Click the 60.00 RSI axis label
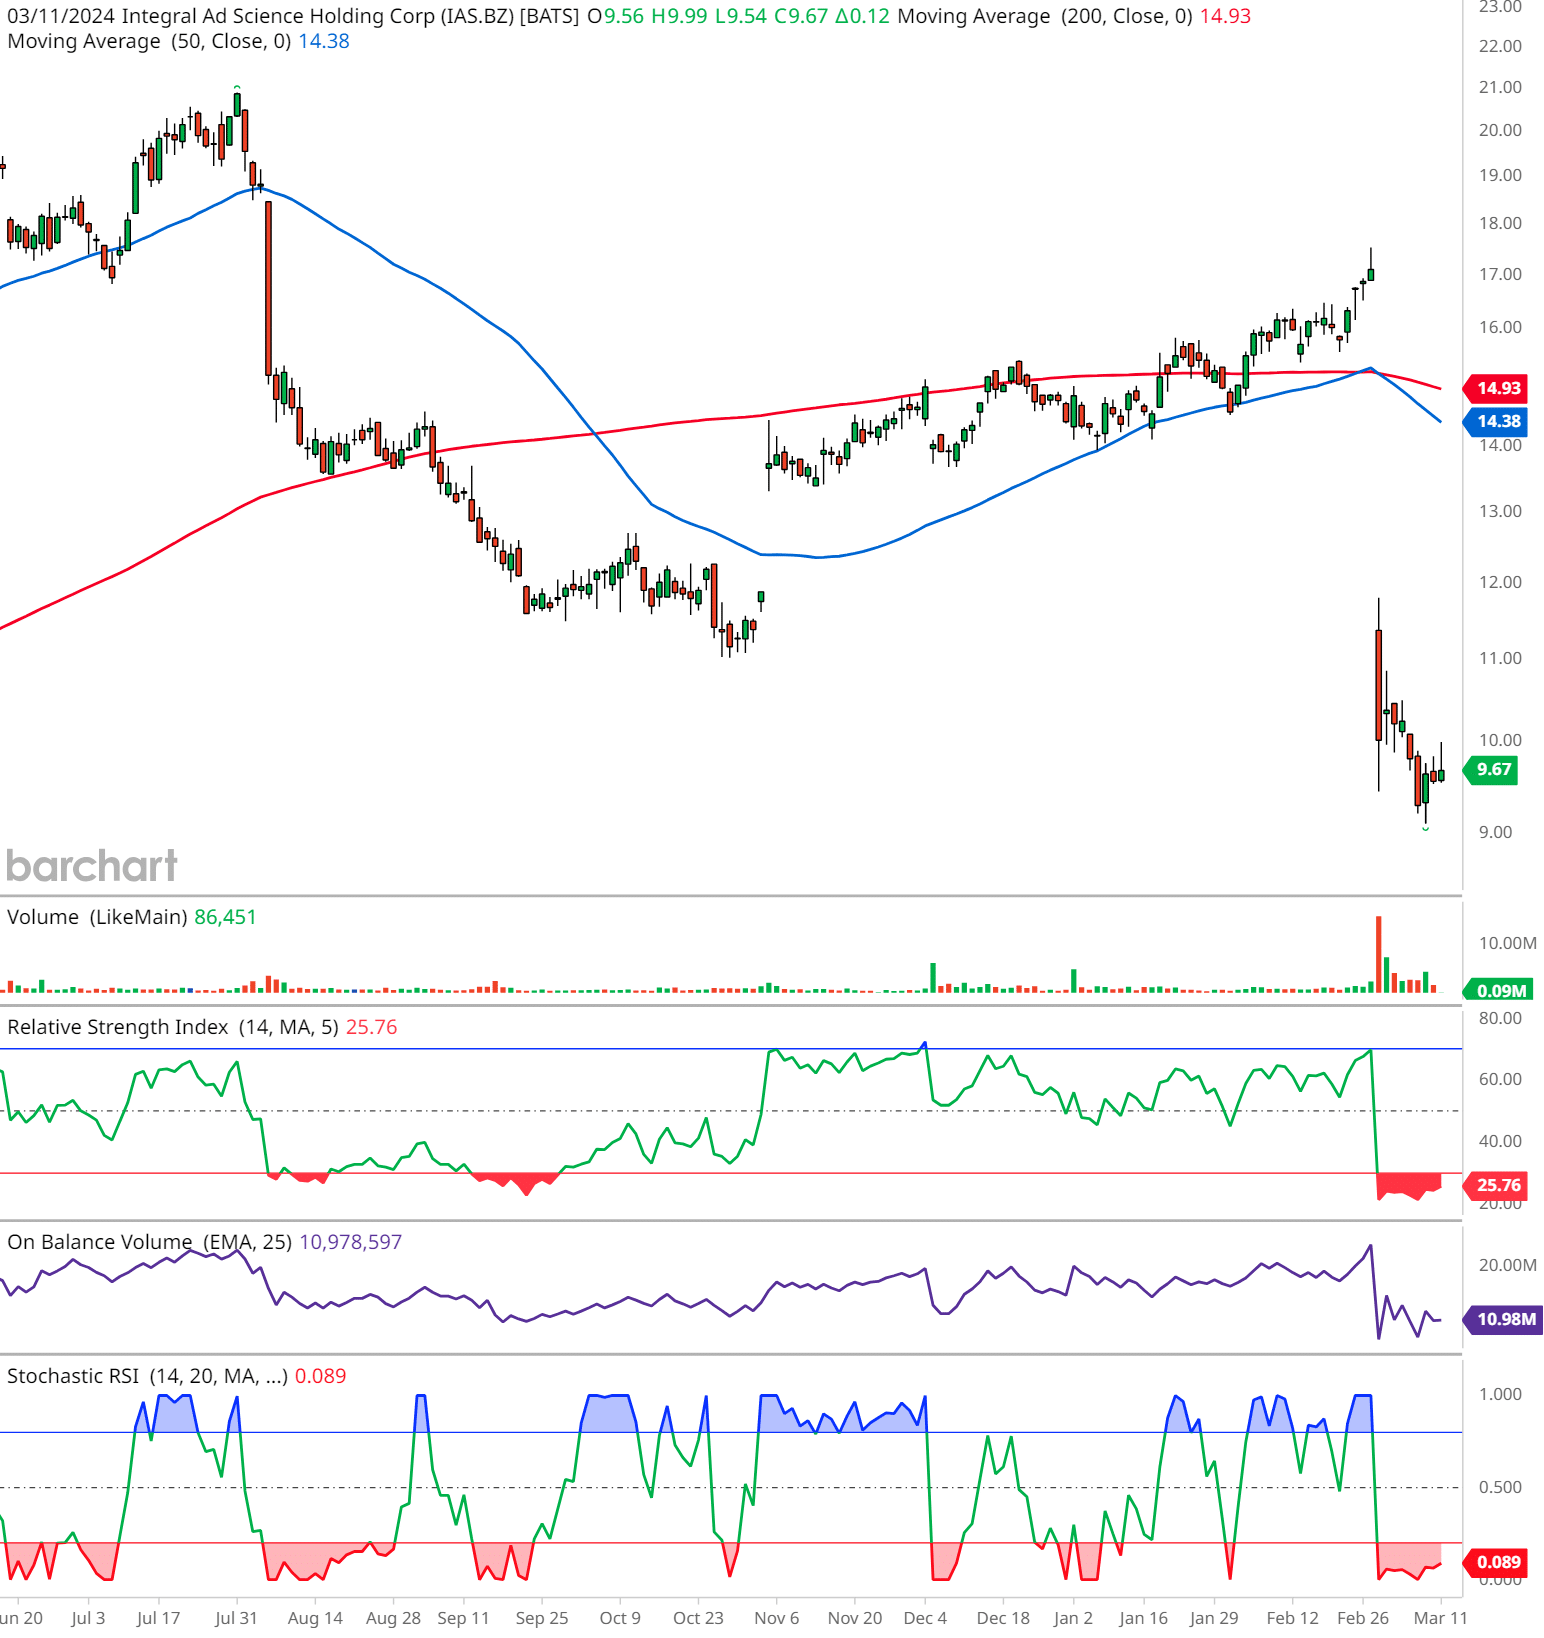The height and width of the screenshot is (1638, 1544). pos(1500,1079)
